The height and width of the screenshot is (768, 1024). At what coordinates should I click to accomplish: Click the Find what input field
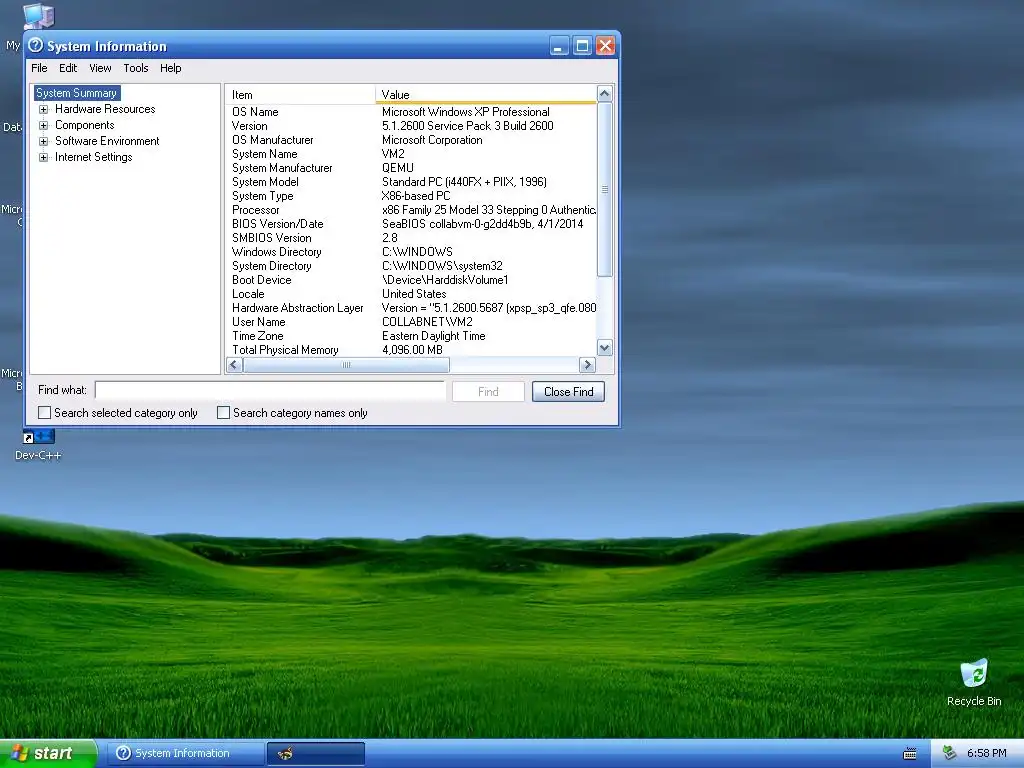pyautogui.click(x=270, y=391)
